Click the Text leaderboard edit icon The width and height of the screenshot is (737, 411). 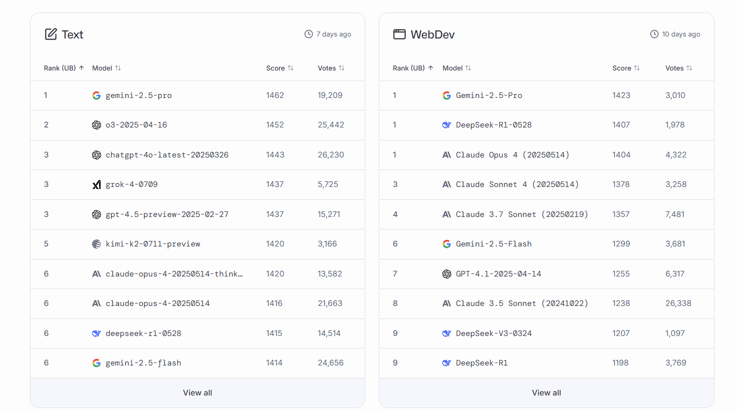[51, 34]
